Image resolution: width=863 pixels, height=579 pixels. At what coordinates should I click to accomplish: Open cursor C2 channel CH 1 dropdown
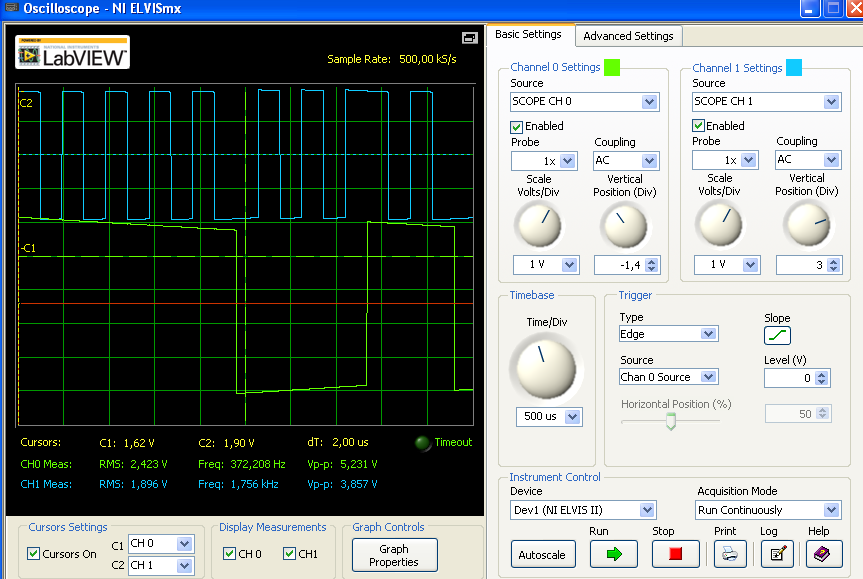(161, 565)
